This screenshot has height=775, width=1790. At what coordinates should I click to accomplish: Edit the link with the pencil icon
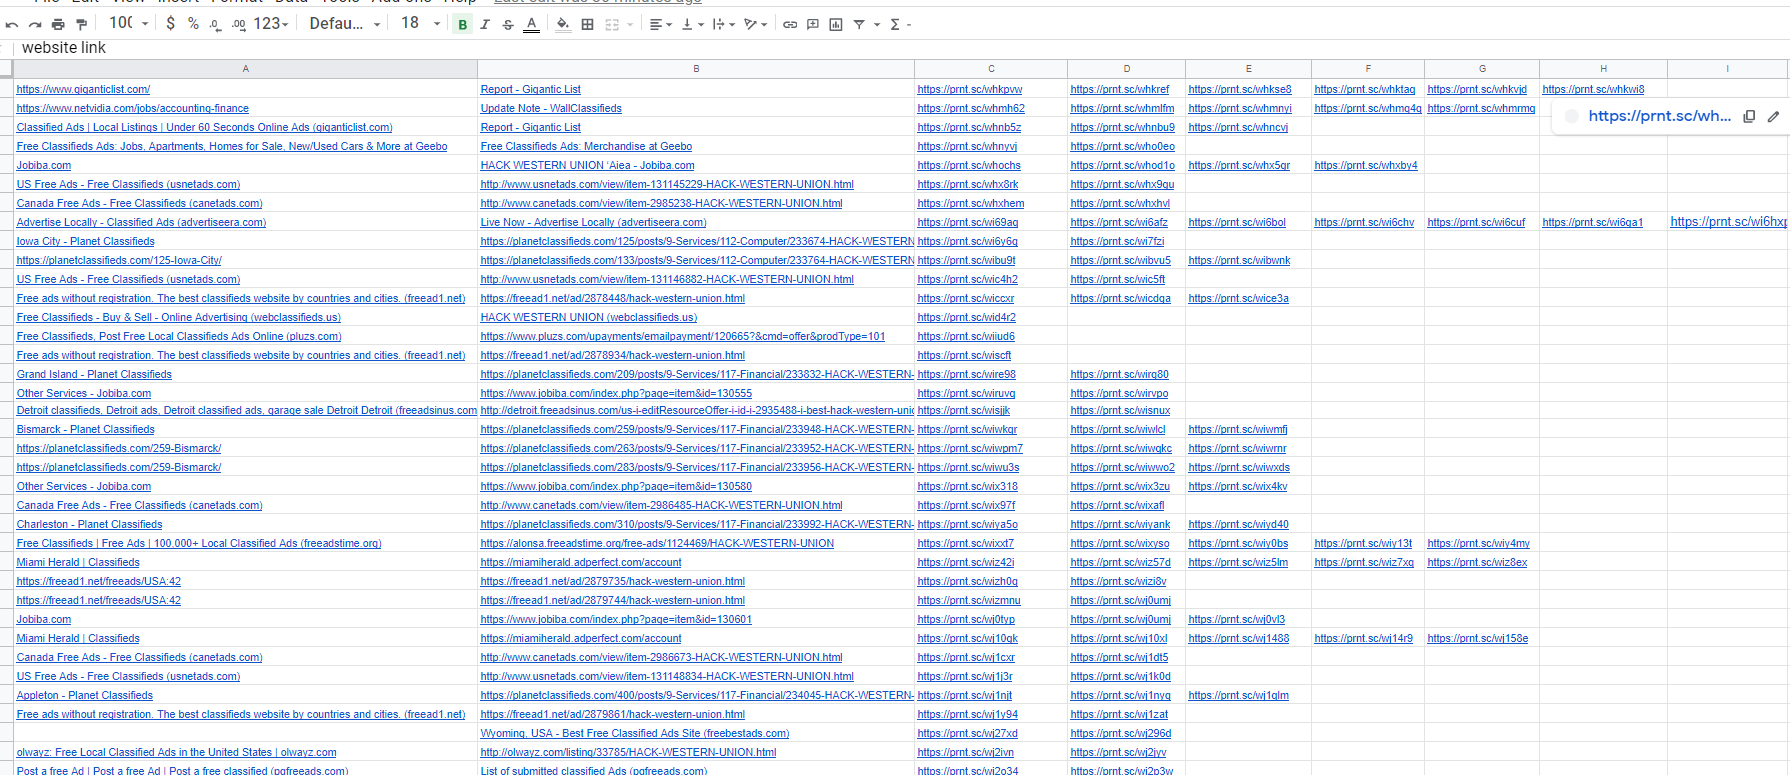point(1773,116)
